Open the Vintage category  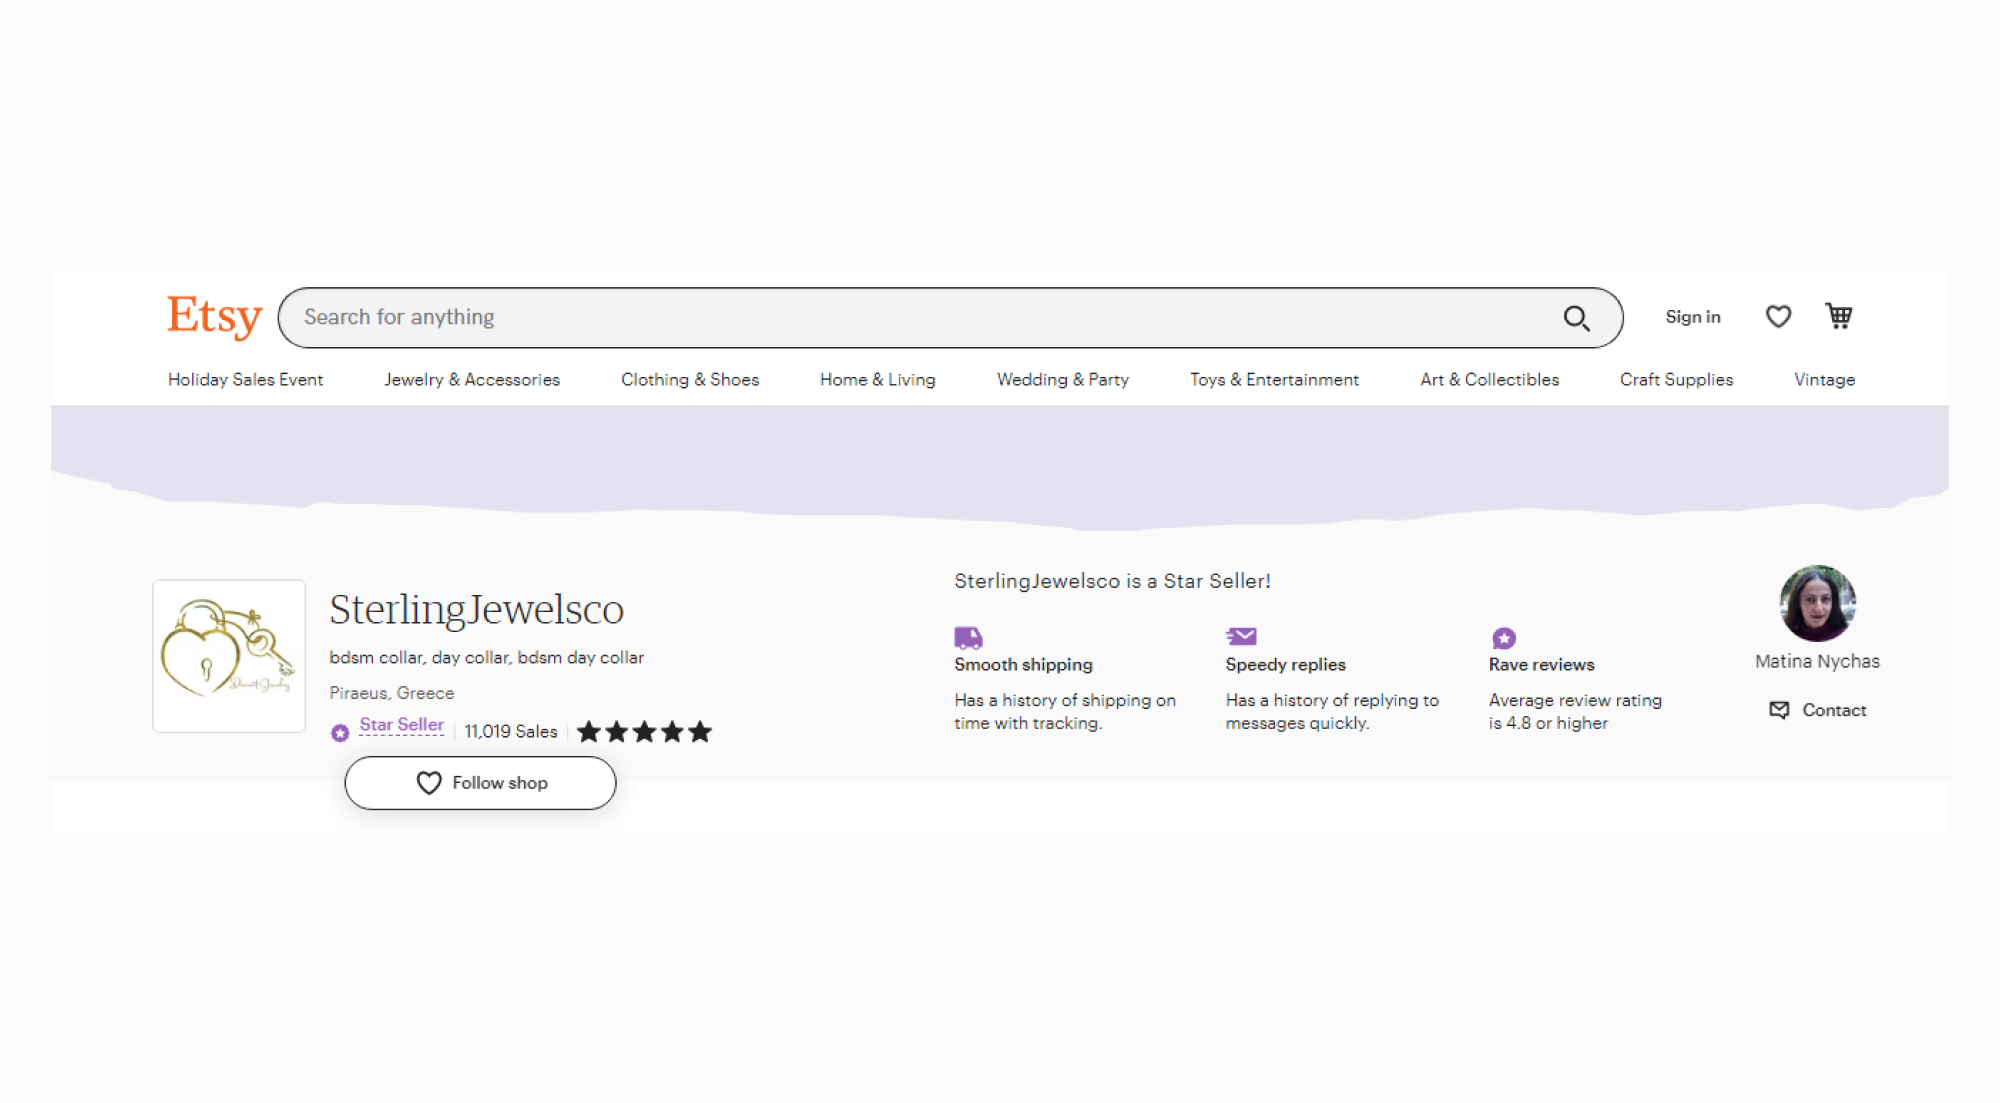pos(1824,380)
